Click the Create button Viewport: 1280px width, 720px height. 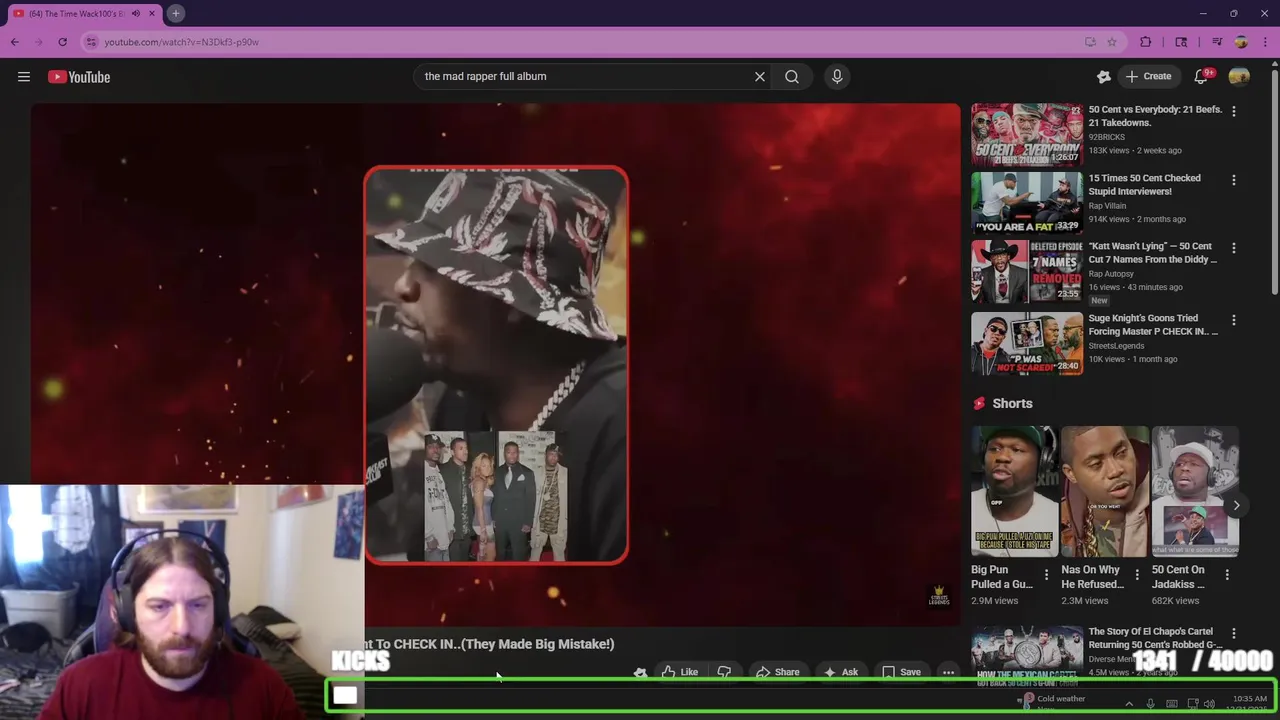pos(1148,76)
